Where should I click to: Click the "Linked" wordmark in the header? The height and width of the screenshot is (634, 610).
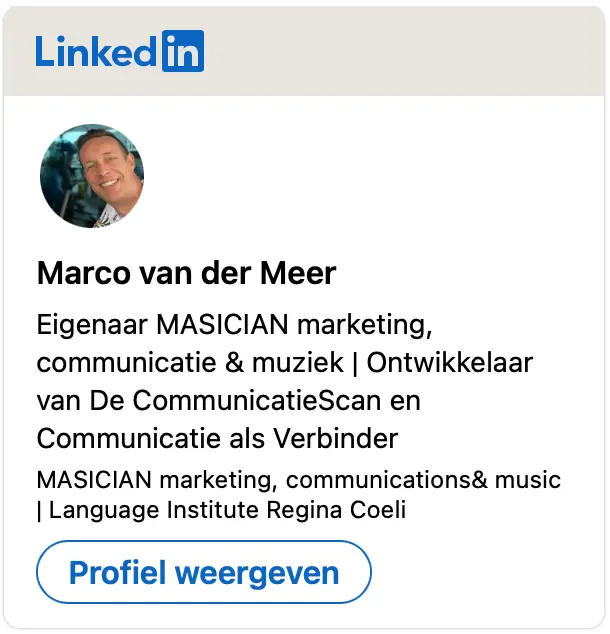[x=96, y=51]
